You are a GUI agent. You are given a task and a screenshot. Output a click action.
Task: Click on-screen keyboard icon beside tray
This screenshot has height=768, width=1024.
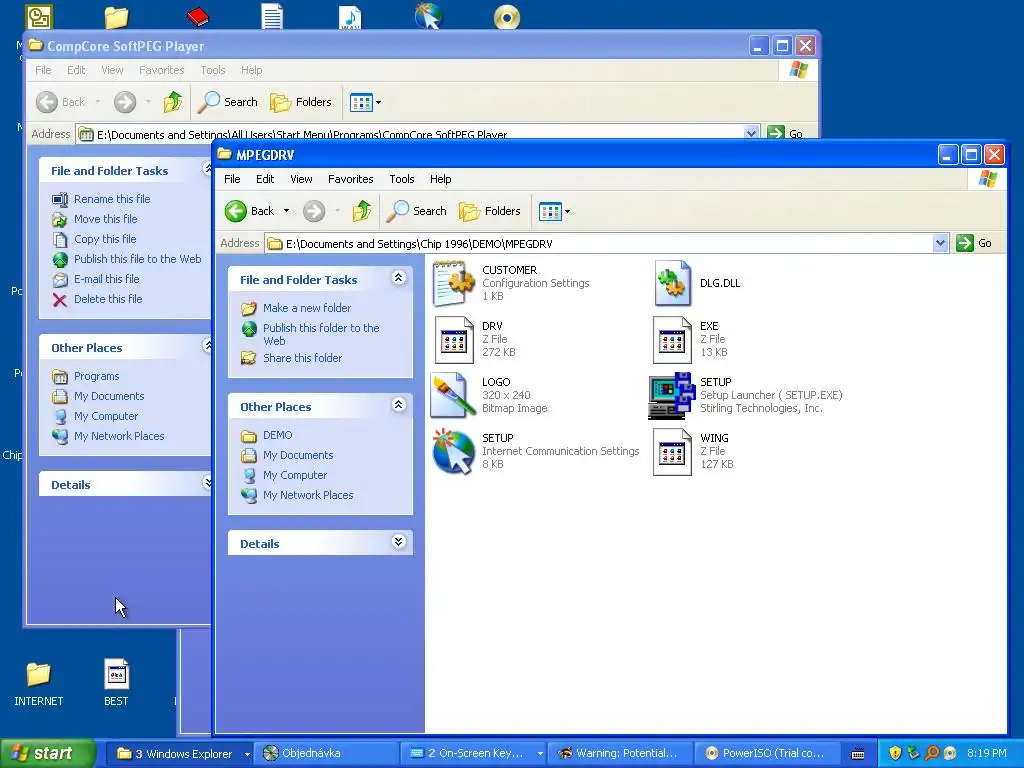click(859, 754)
